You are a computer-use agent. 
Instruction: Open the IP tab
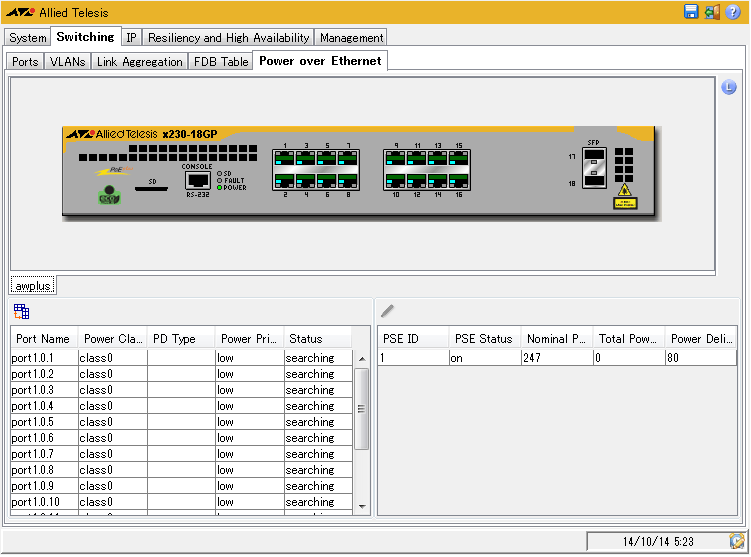pos(131,37)
